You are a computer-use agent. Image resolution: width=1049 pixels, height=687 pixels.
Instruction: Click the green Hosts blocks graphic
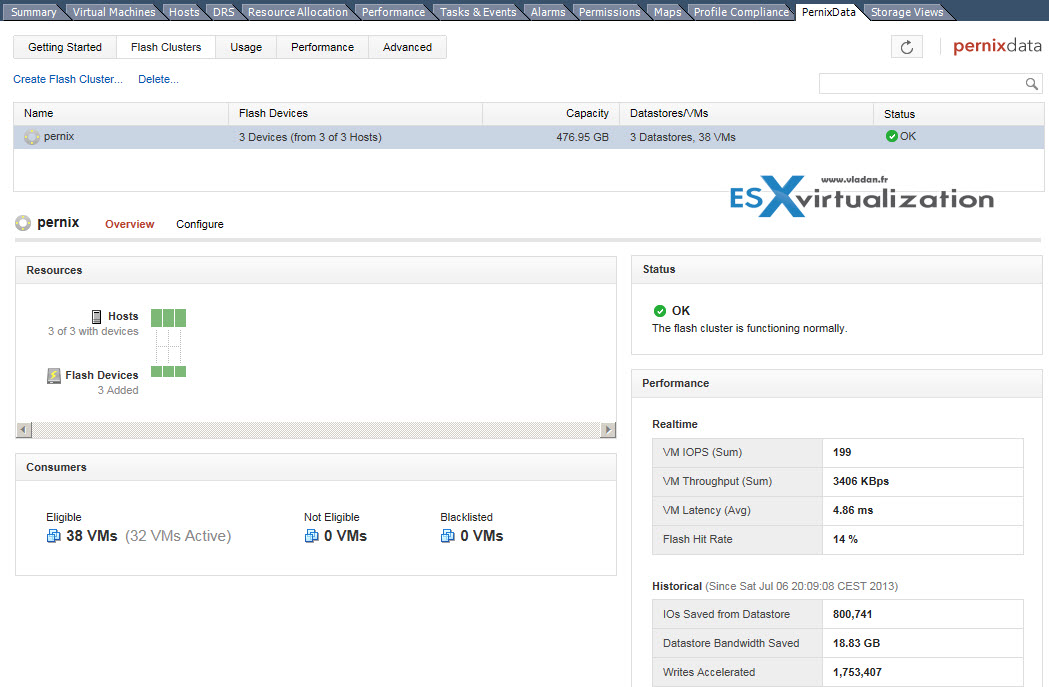[x=169, y=318]
